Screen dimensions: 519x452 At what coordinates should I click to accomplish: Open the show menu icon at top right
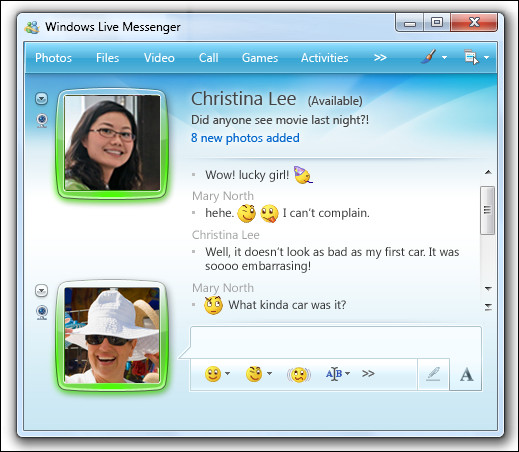point(476,57)
